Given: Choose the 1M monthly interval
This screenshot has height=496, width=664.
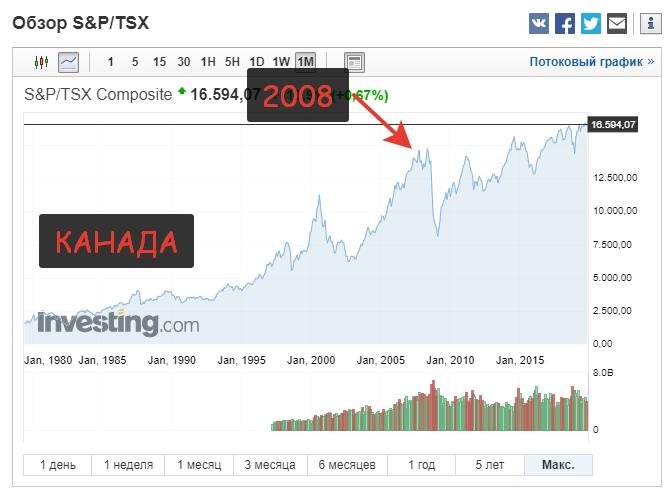Looking at the screenshot, I should point(305,62).
